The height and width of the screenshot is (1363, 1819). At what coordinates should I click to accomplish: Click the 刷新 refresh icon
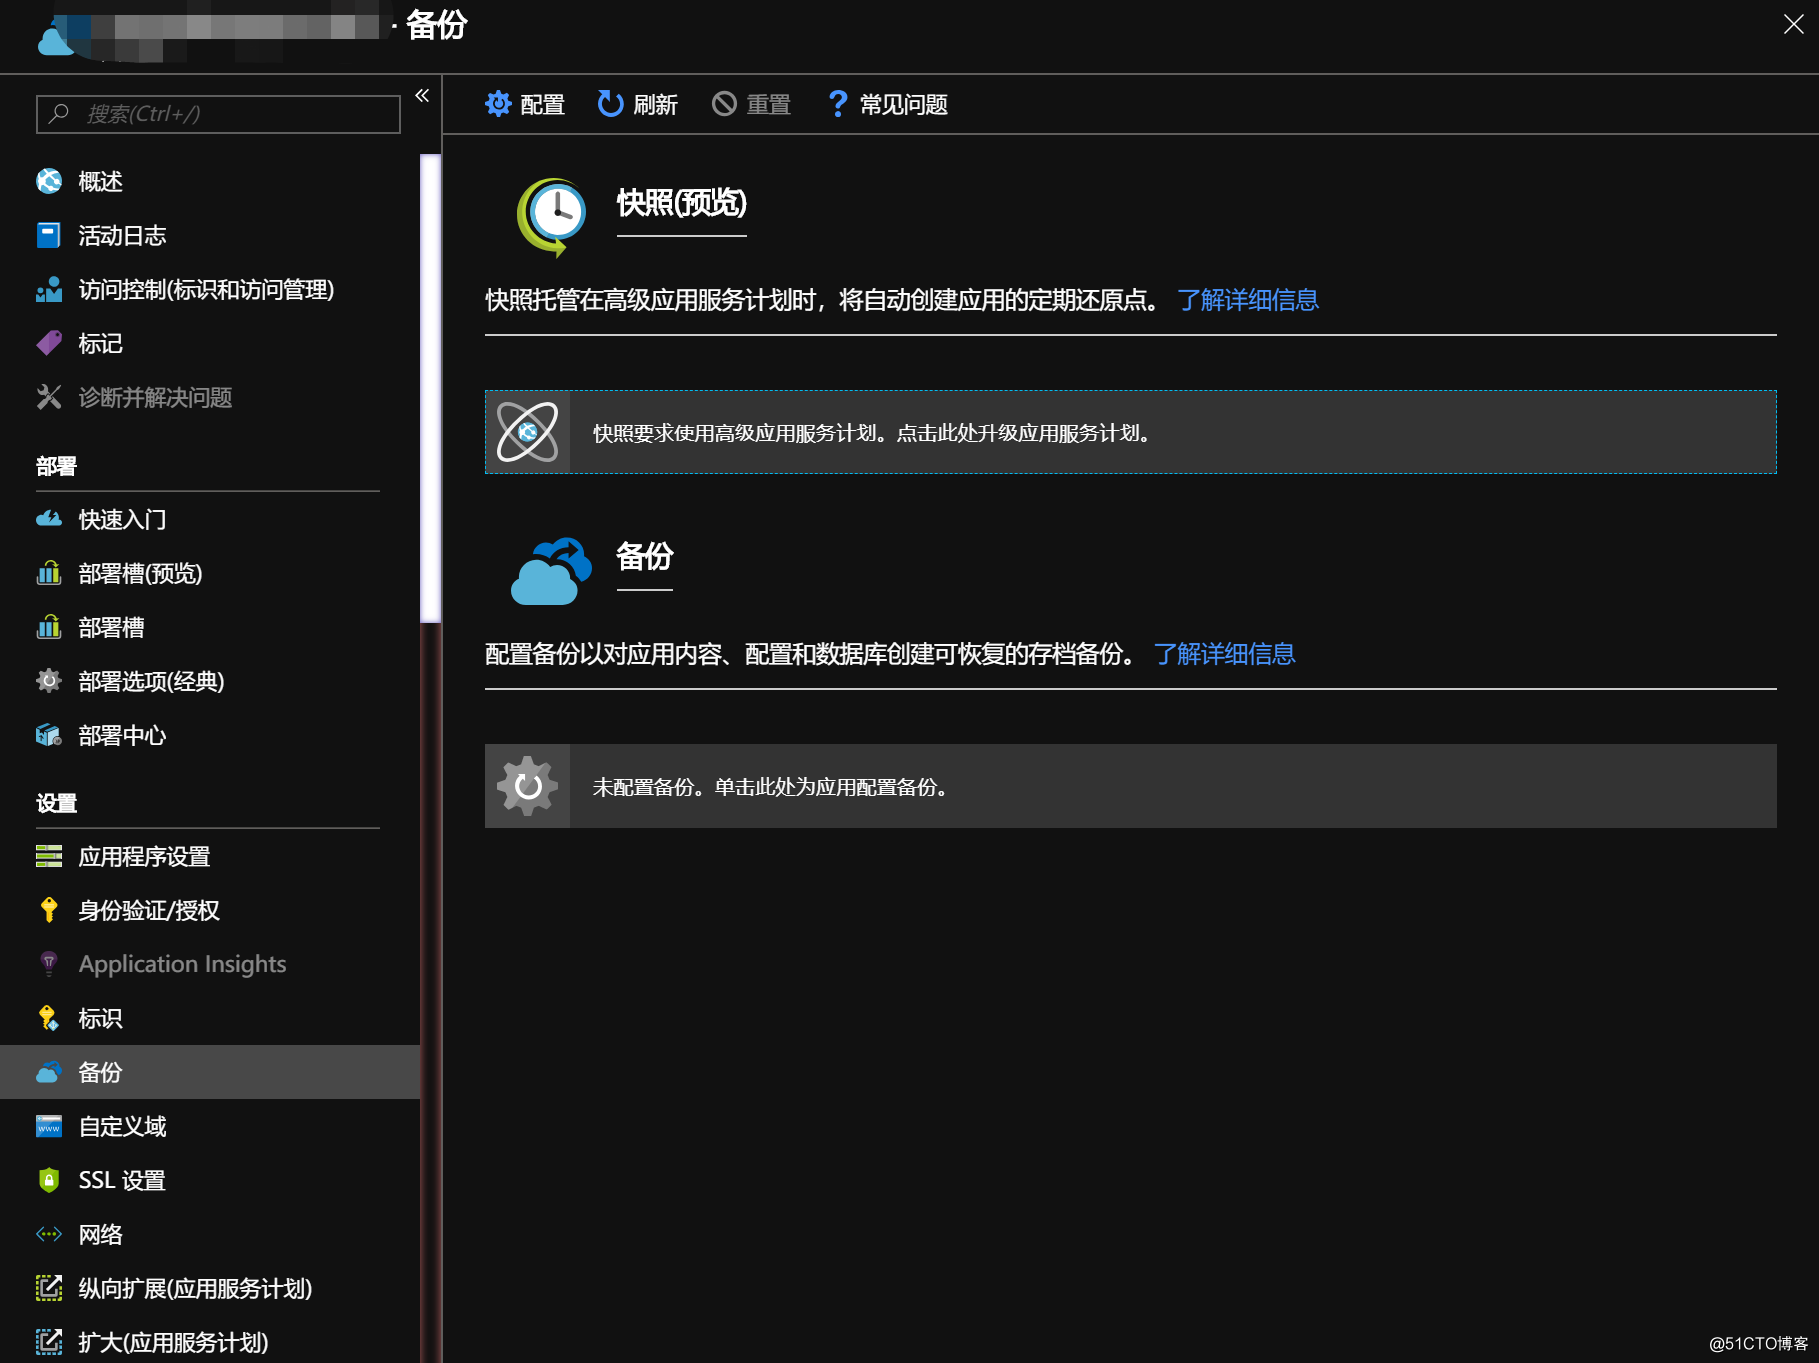click(610, 104)
